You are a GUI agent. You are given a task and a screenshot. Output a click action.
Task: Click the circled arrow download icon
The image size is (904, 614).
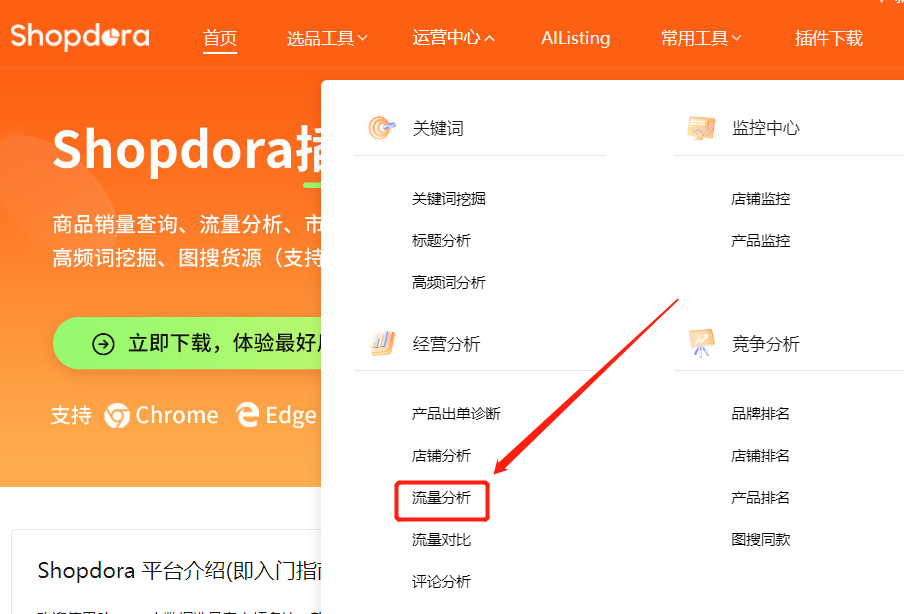(x=103, y=344)
